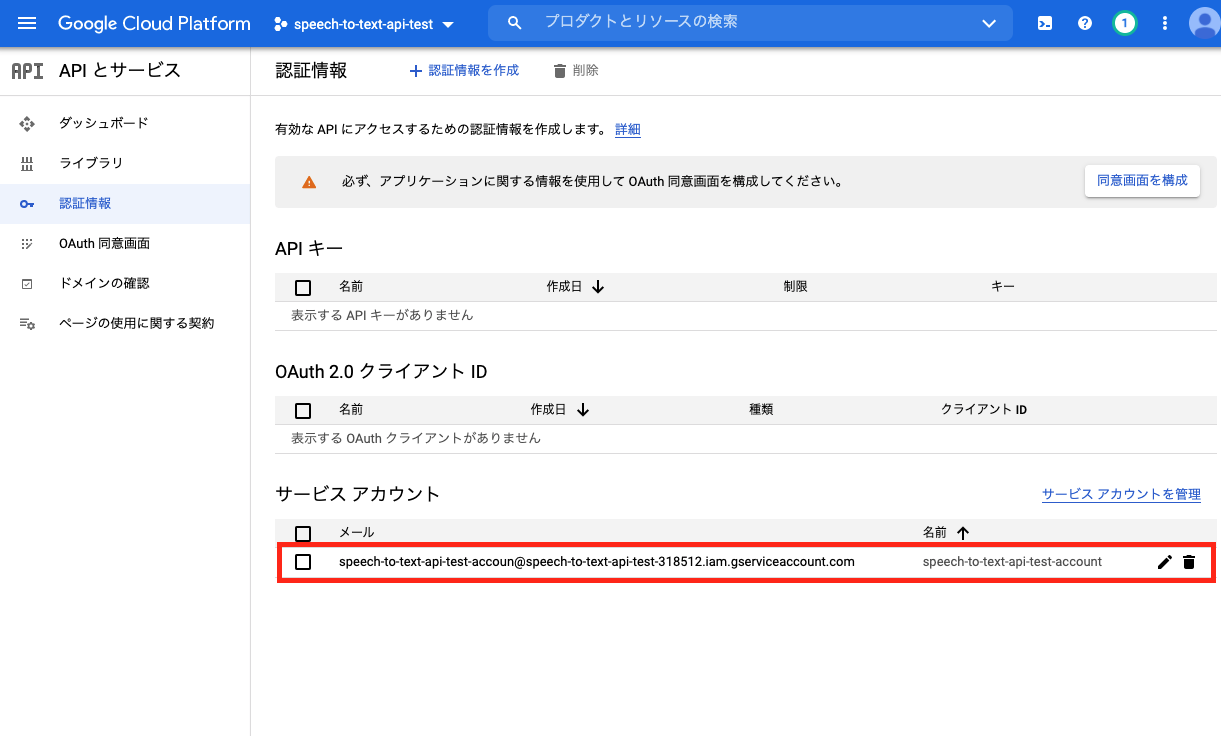Click the 同意画面を構成 button
This screenshot has height=736, width=1221.
[1141, 181]
